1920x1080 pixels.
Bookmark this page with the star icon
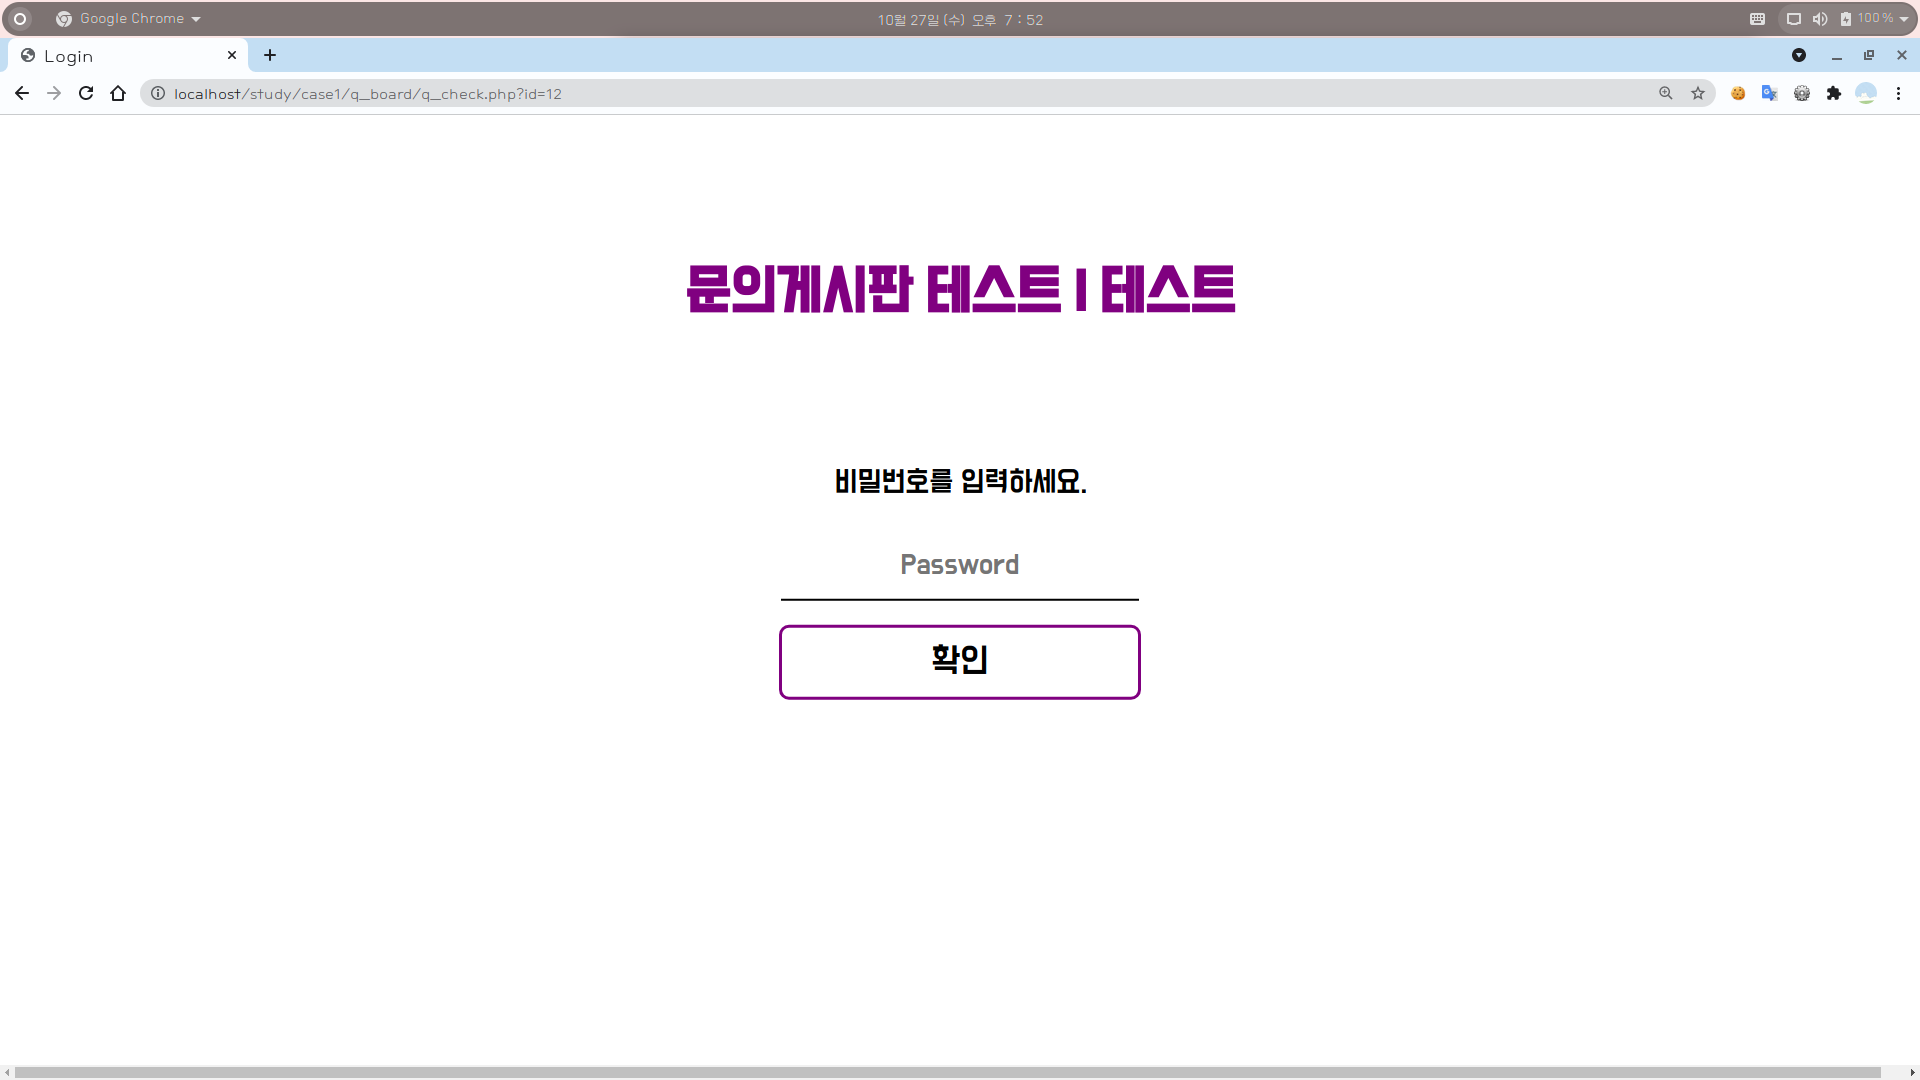tap(1698, 93)
